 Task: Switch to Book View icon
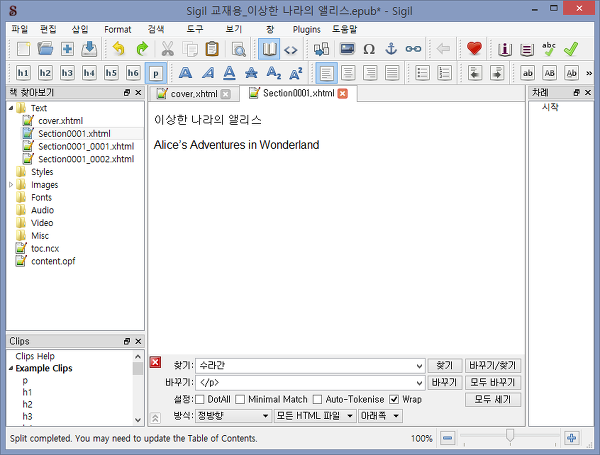pos(269,49)
